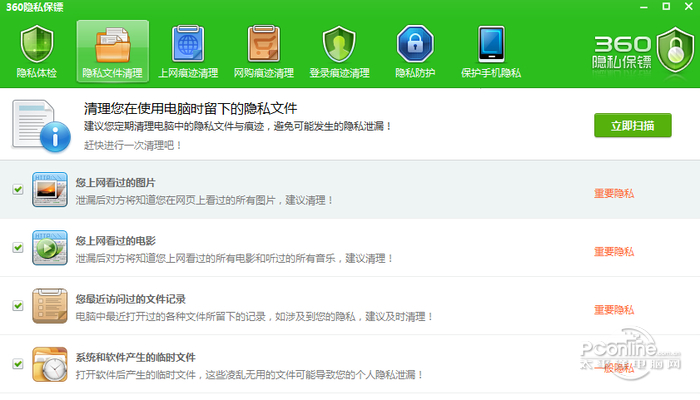Switch to the 隐私防护 tab label
Image resolution: width=700 pixels, height=400 pixels.
415,73
